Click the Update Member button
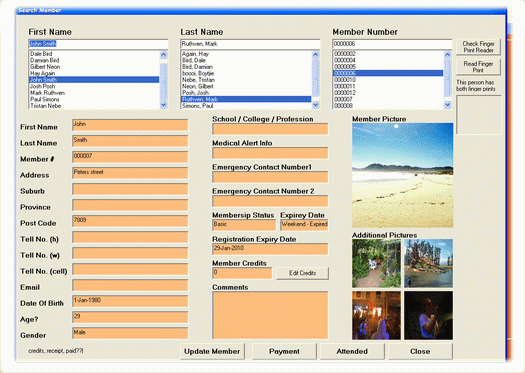 [x=212, y=351]
